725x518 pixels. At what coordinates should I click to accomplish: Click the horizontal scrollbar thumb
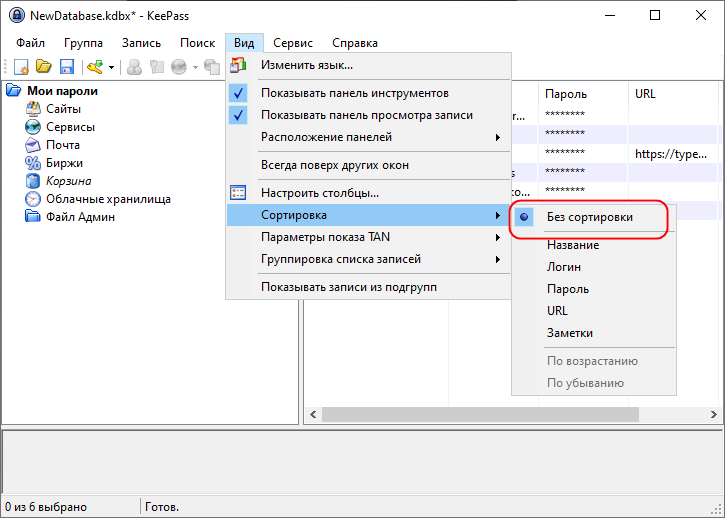point(480,414)
